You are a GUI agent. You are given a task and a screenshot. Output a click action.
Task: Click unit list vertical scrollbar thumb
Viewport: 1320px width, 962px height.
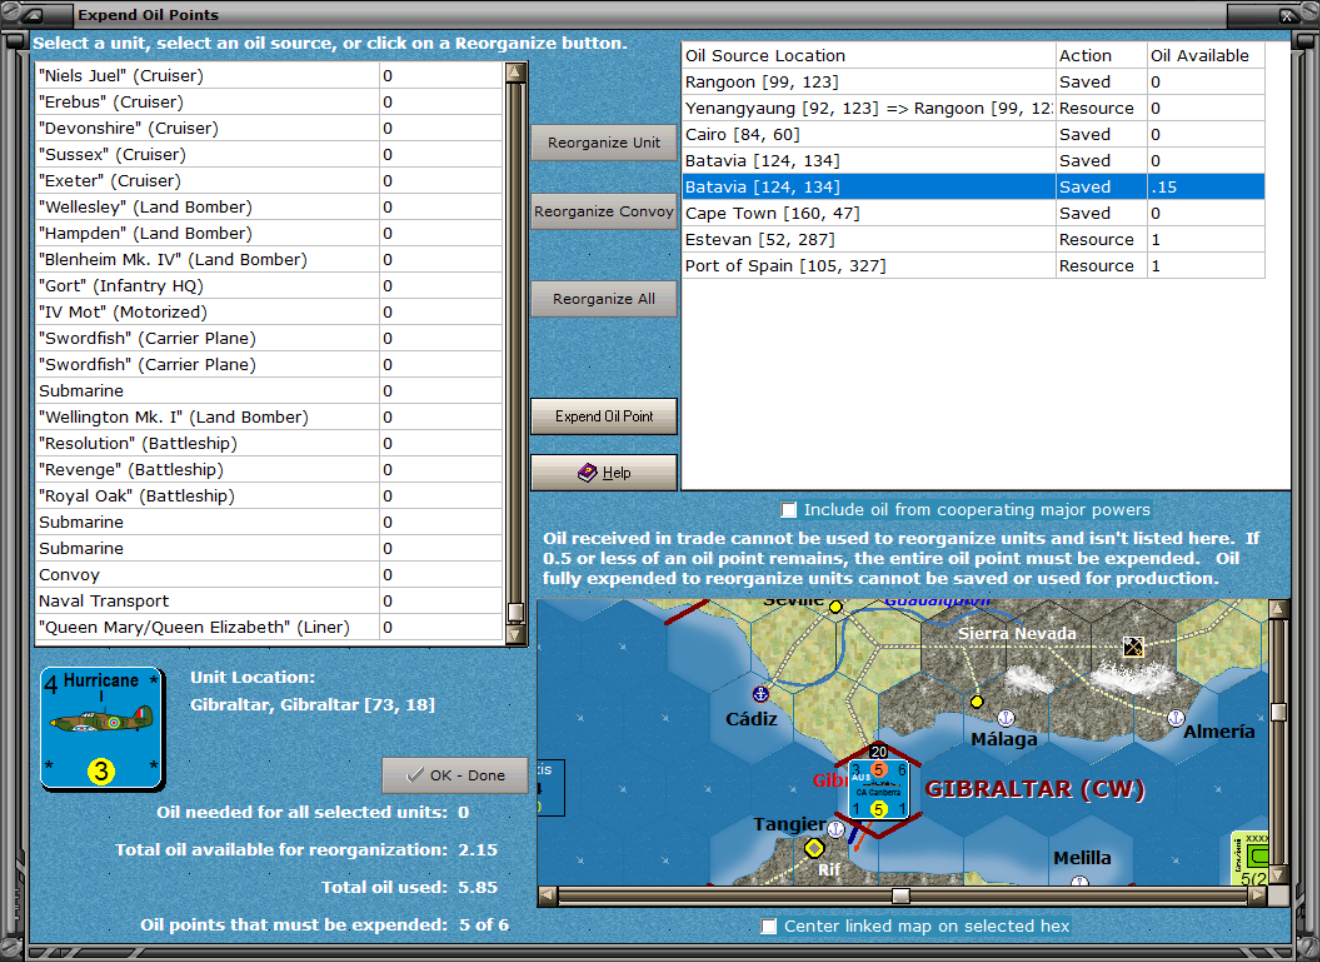[x=516, y=612]
